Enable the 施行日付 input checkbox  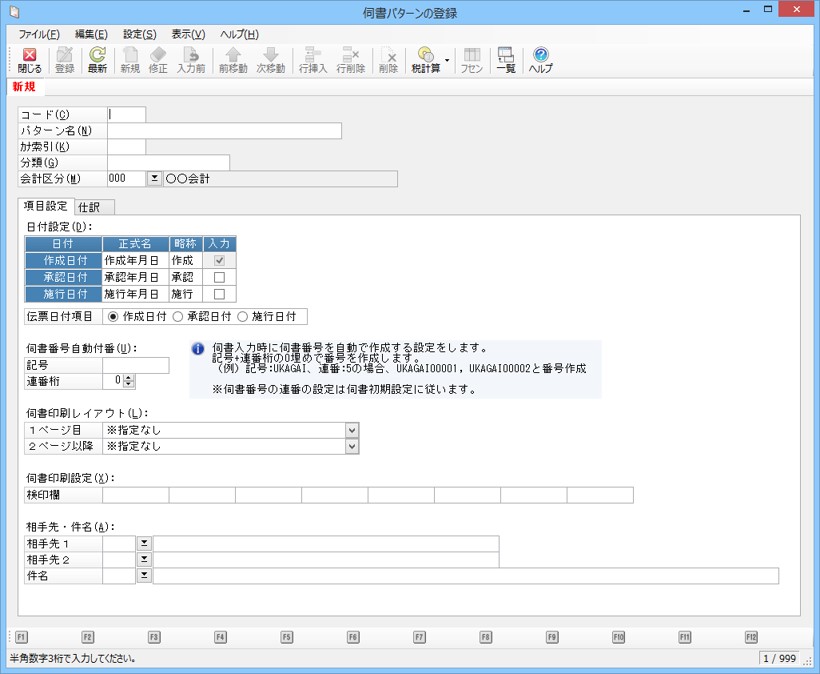(x=219, y=294)
